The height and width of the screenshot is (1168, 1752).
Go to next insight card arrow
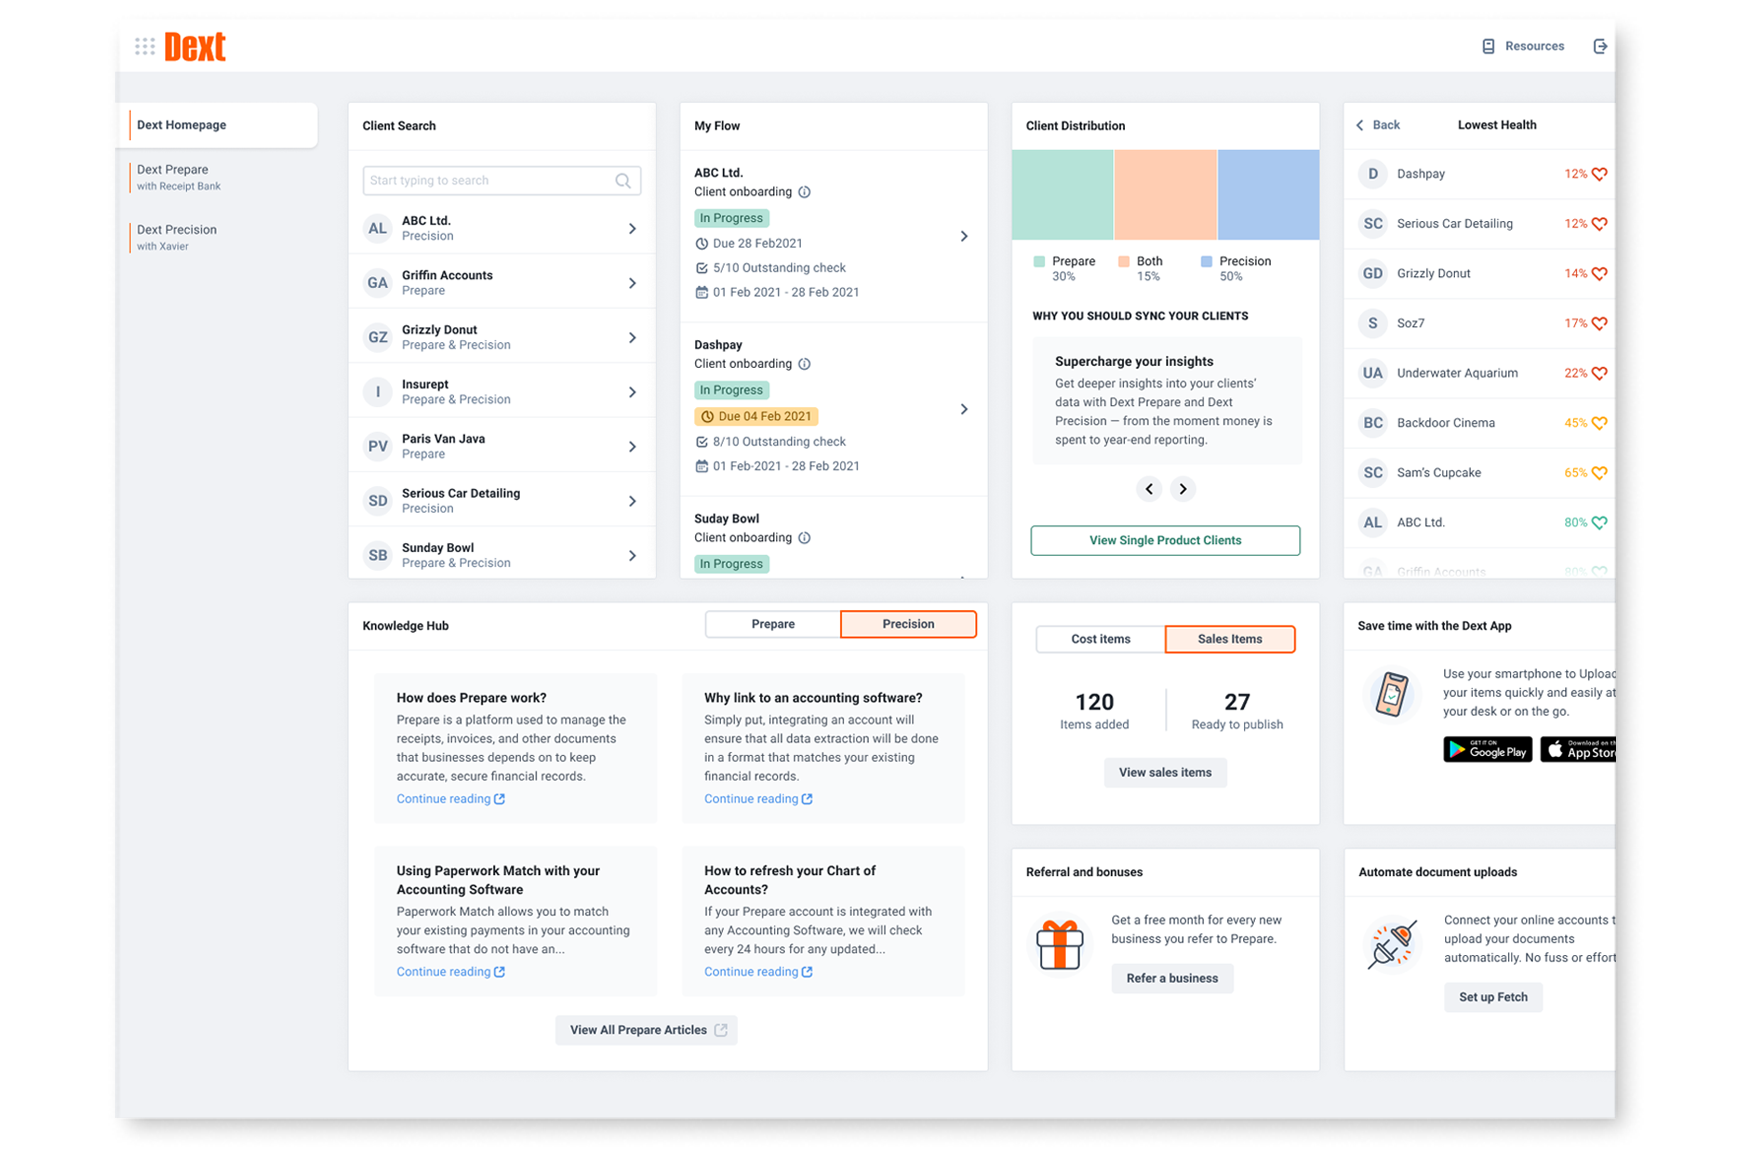(1183, 489)
